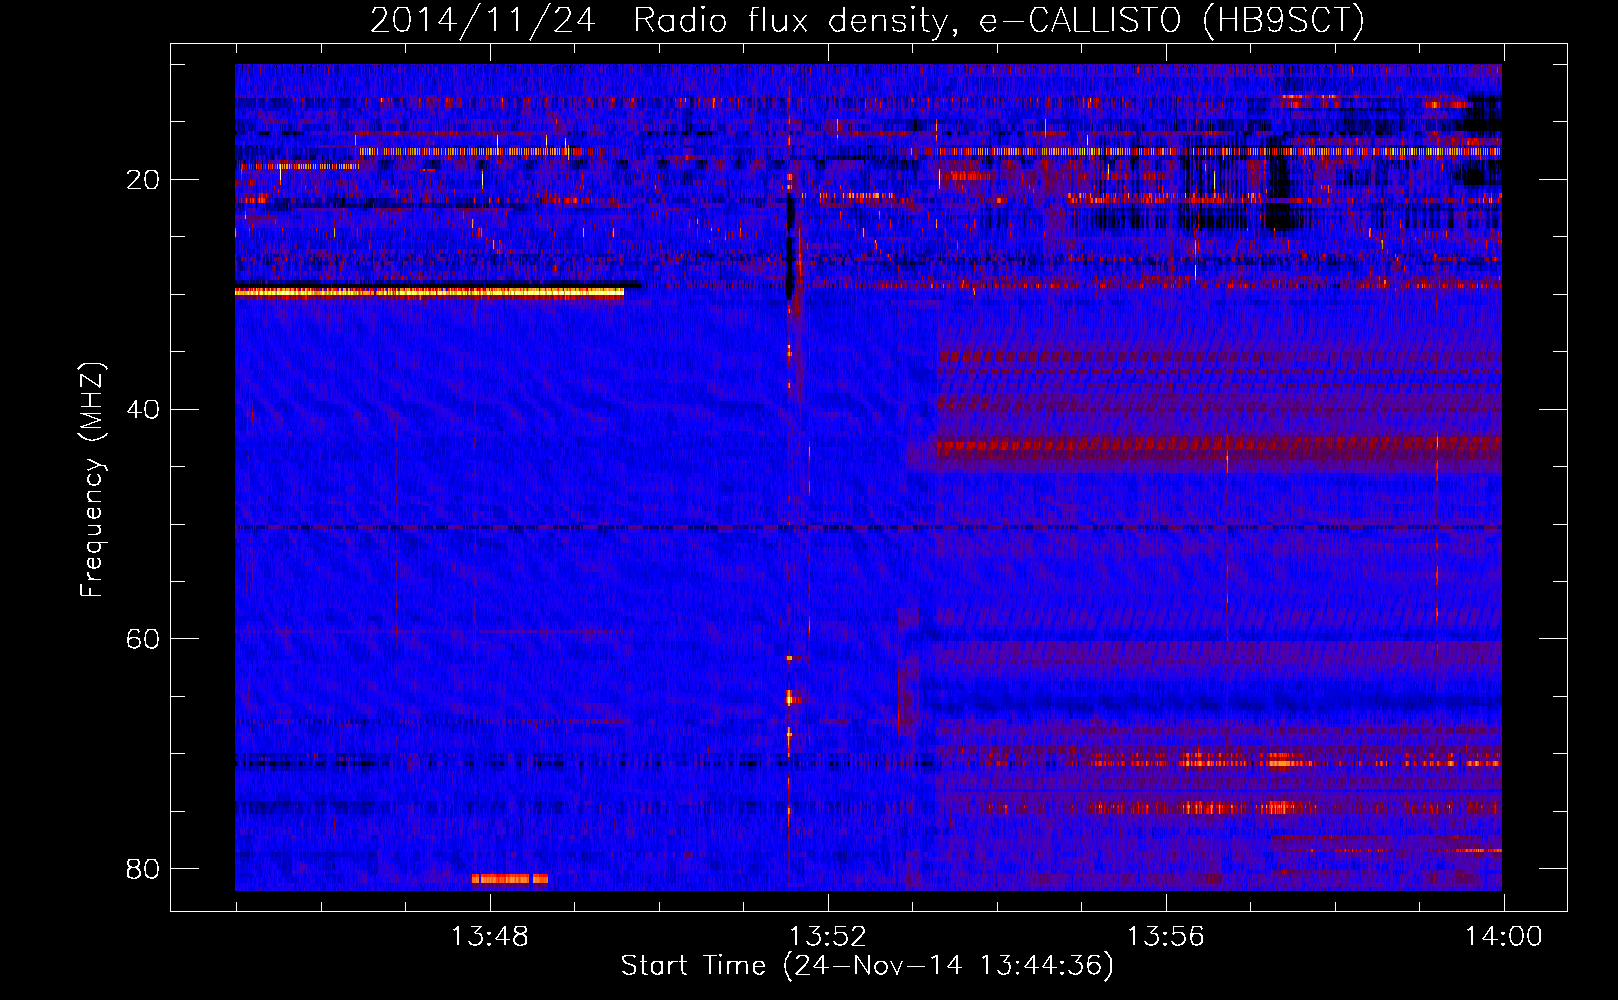
Task: Select the 'Frequency (MHZ)' y-axis label
Action: tap(92, 480)
